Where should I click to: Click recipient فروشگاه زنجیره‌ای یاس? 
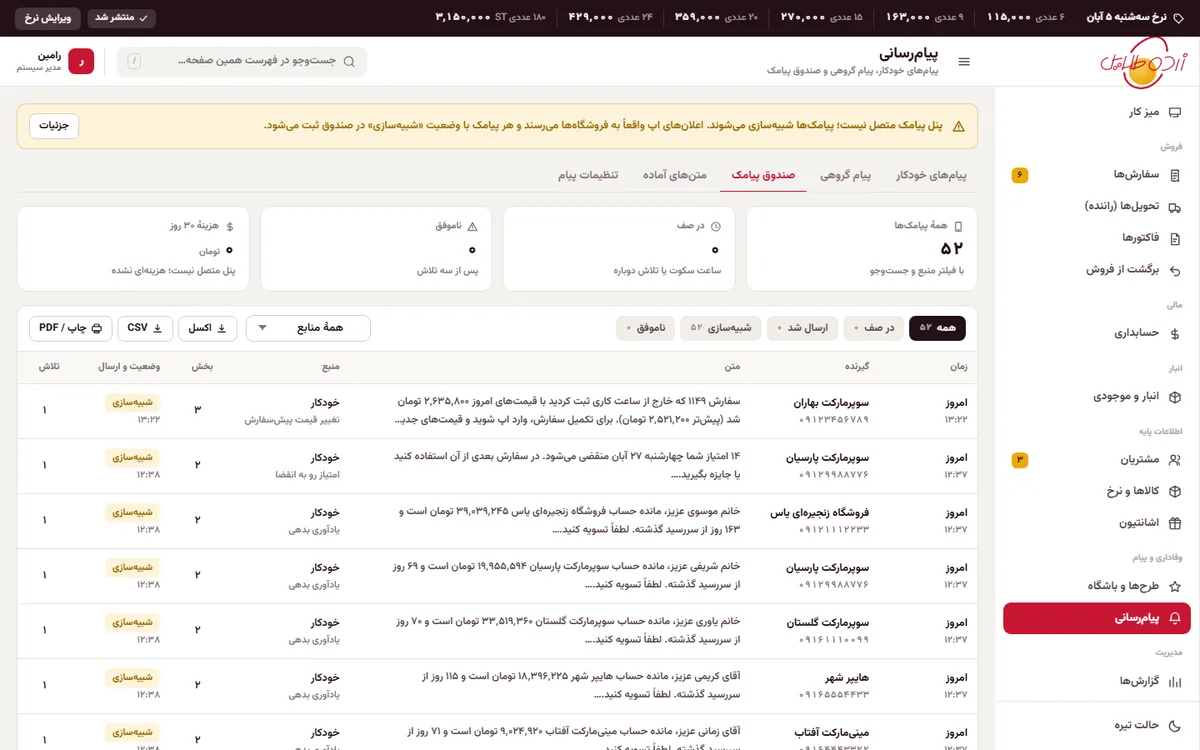pyautogui.click(x=820, y=513)
